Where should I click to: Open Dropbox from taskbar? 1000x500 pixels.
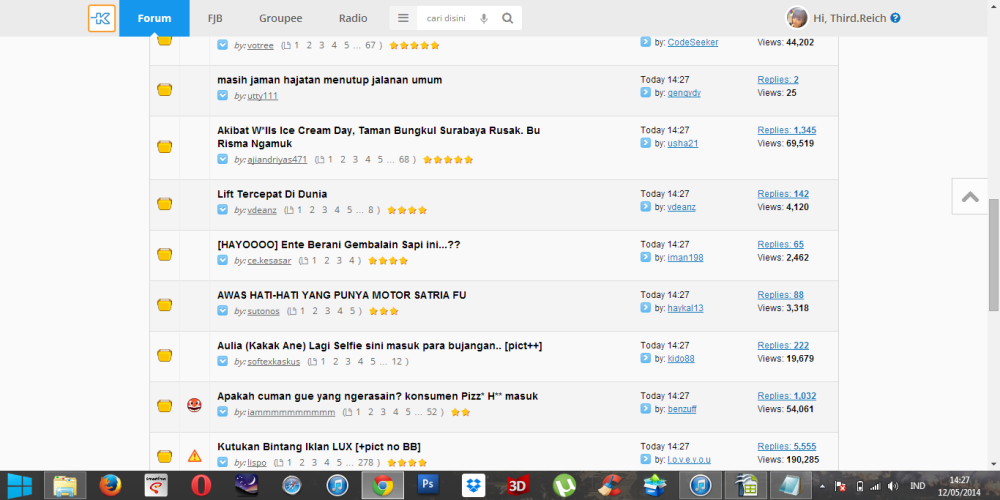click(473, 486)
